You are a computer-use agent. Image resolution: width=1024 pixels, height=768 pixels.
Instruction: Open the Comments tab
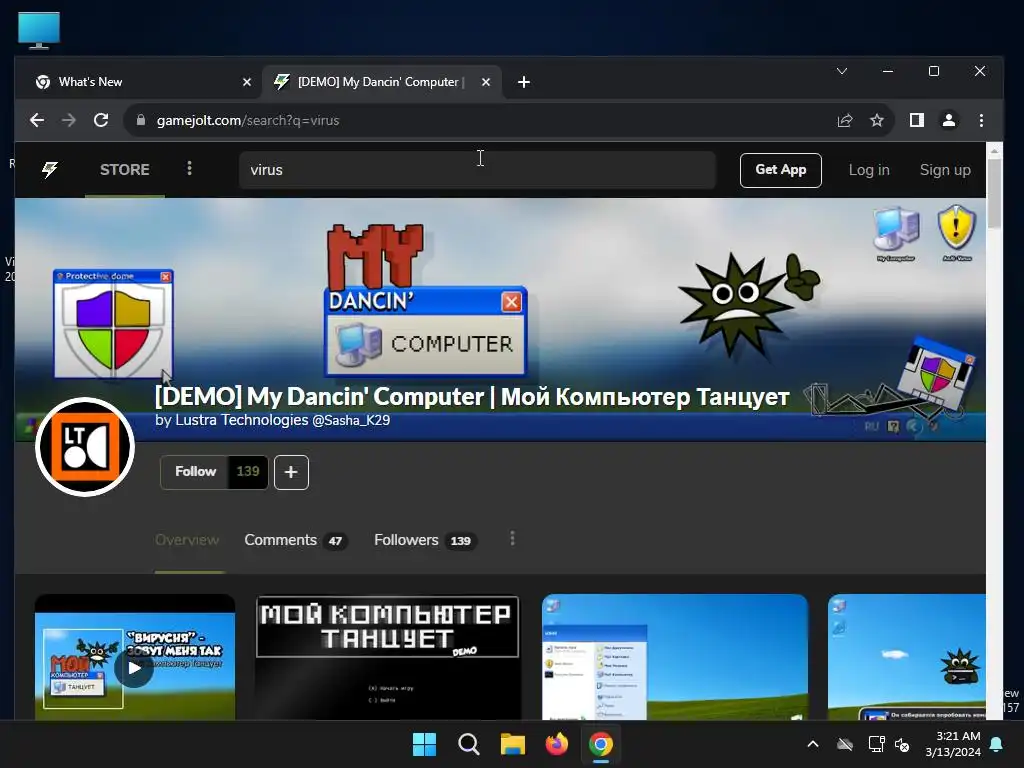pyautogui.click(x=296, y=540)
